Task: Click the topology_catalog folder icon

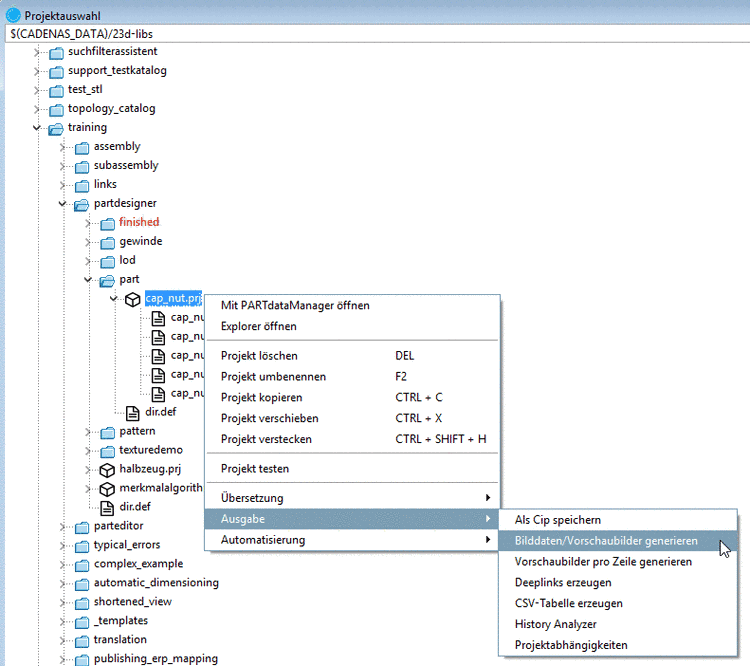Action: click(56, 109)
